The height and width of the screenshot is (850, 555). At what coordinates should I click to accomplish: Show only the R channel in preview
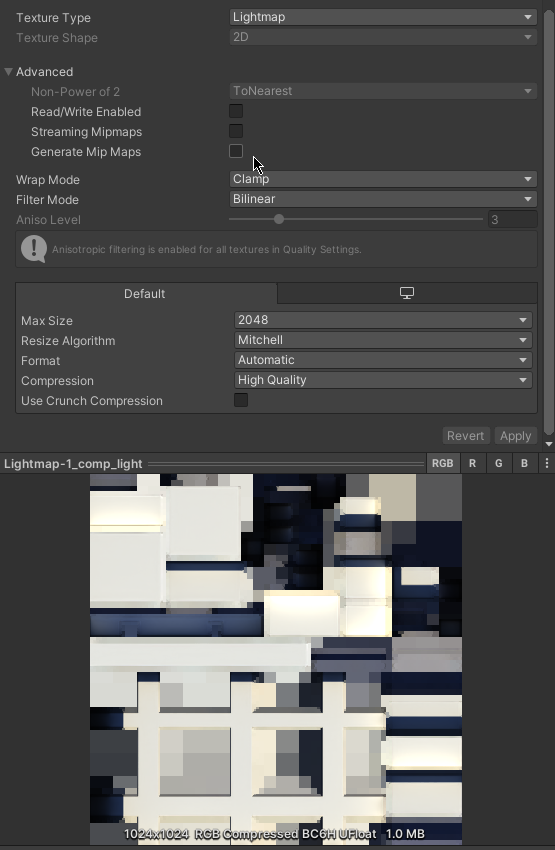pos(473,463)
